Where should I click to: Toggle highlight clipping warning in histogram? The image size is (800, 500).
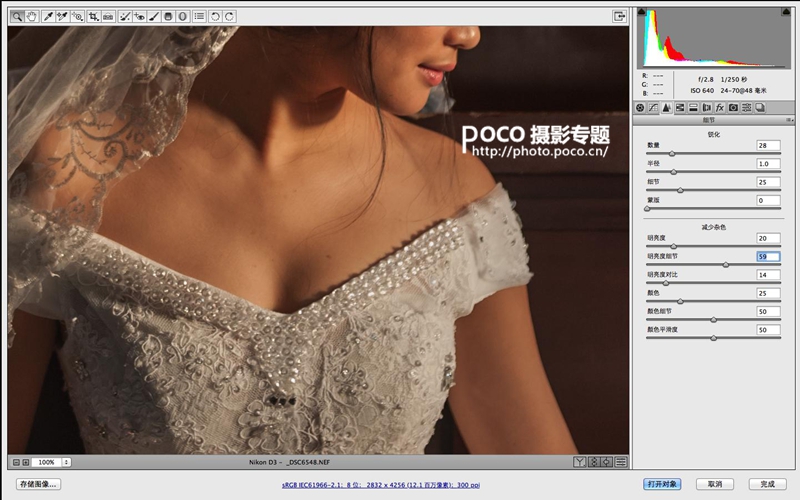pyautogui.click(x=786, y=11)
